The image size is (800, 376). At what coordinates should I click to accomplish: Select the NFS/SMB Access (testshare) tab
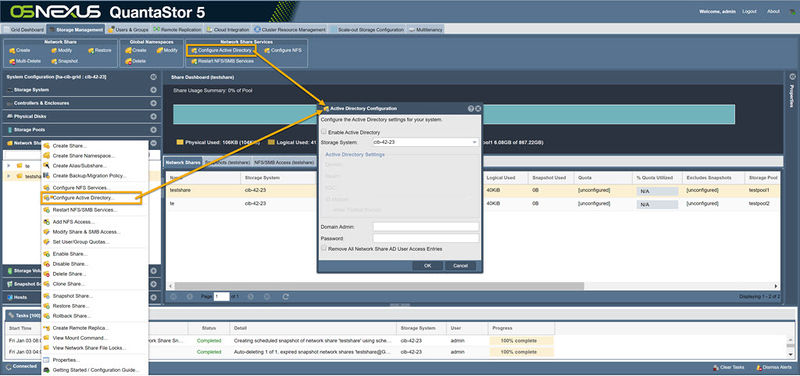pyautogui.click(x=284, y=162)
